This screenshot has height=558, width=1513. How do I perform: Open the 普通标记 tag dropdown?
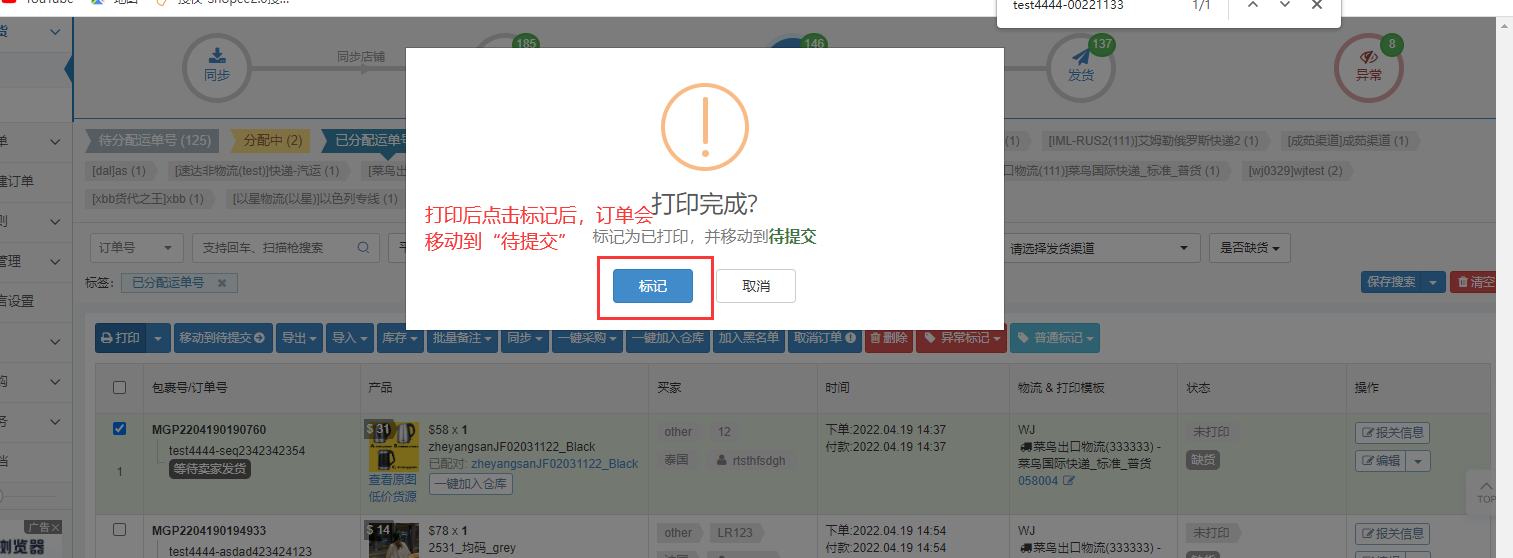(x=1054, y=338)
